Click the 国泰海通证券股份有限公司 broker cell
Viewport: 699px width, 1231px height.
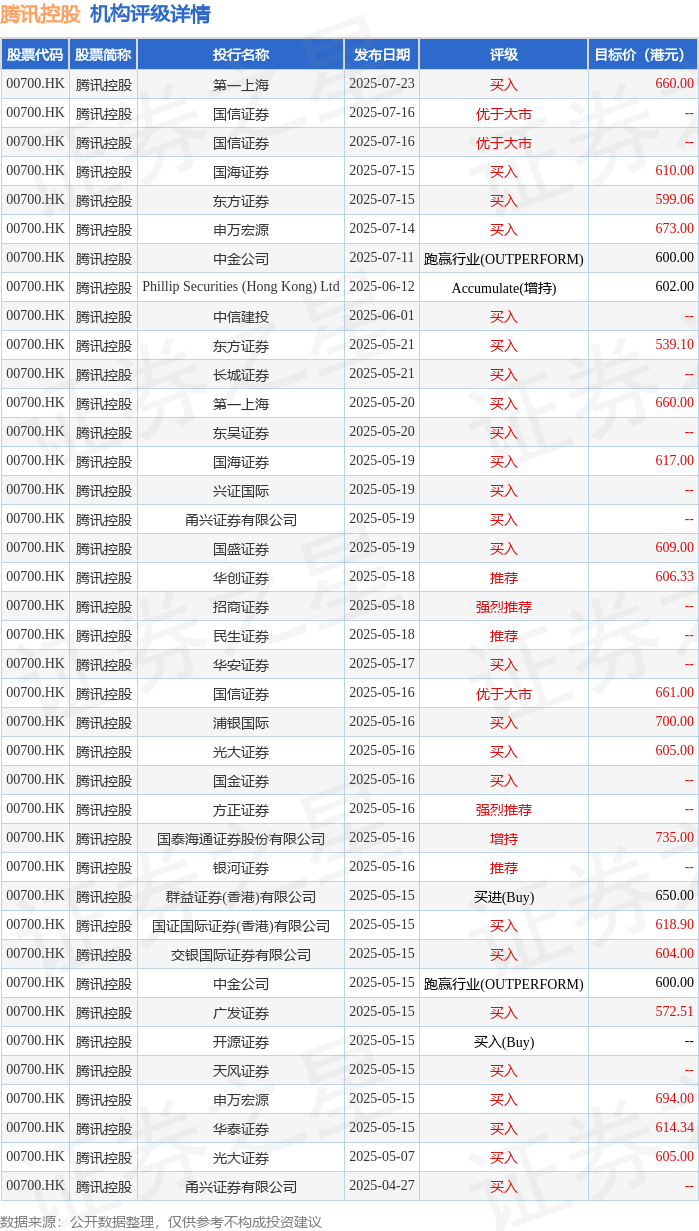241,839
